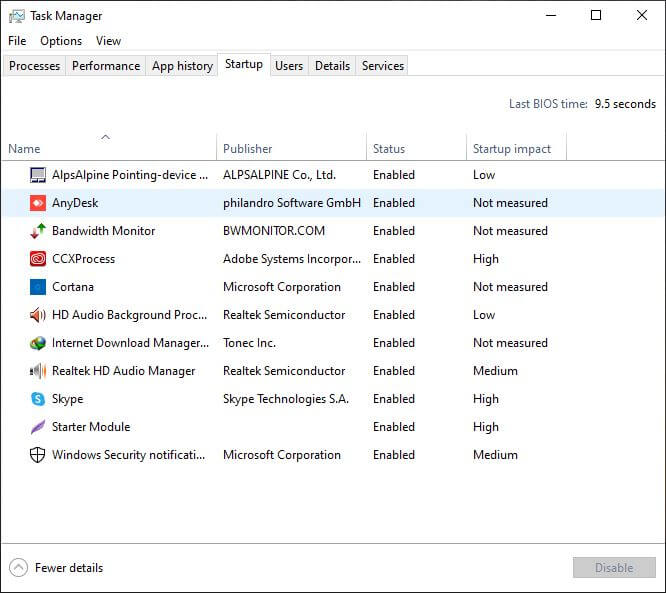The image size is (666, 593).
Task: Click the Medium impact for Realtek HD Audio Manager
Action: [495, 371]
